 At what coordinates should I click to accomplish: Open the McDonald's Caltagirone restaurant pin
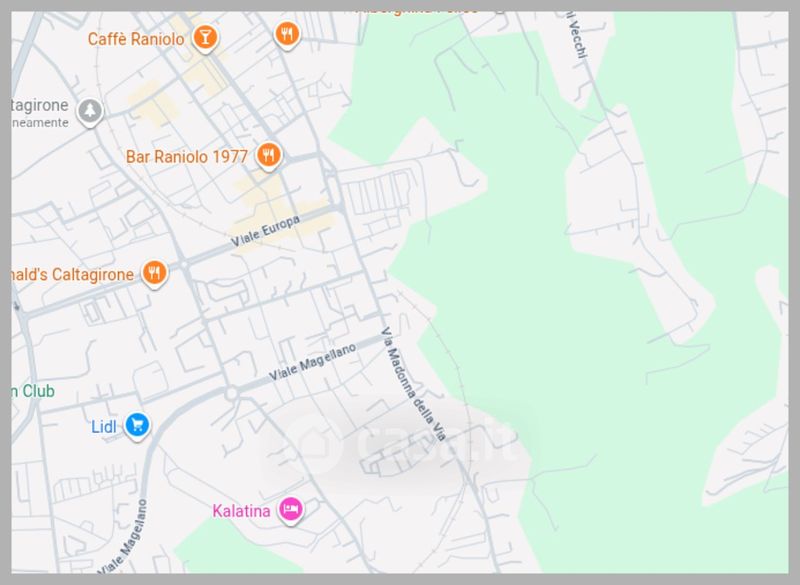pyautogui.click(x=153, y=272)
